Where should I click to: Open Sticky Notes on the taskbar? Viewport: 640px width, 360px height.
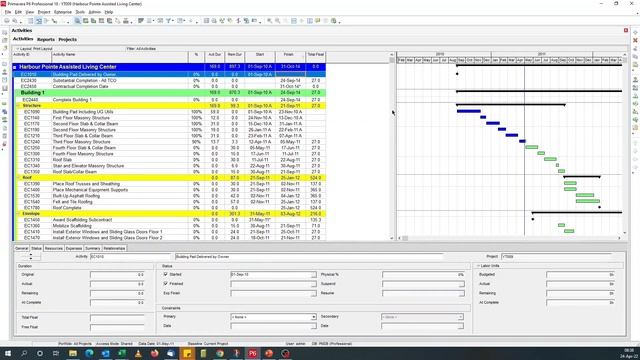coord(187,353)
